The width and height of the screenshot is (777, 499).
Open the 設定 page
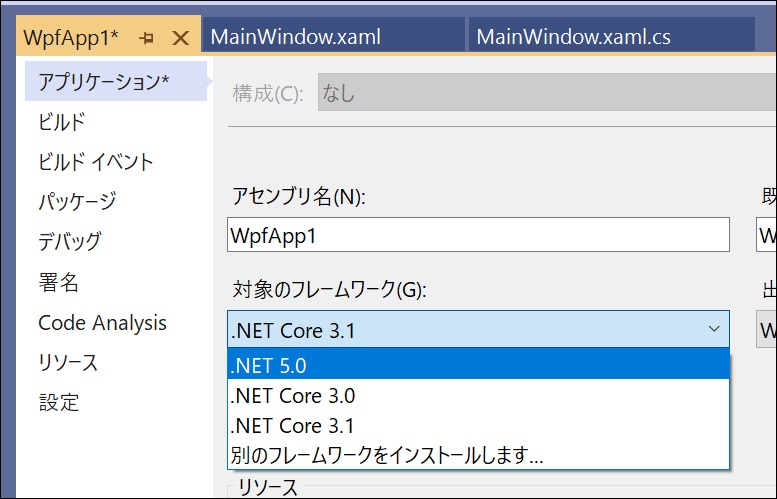click(59, 402)
